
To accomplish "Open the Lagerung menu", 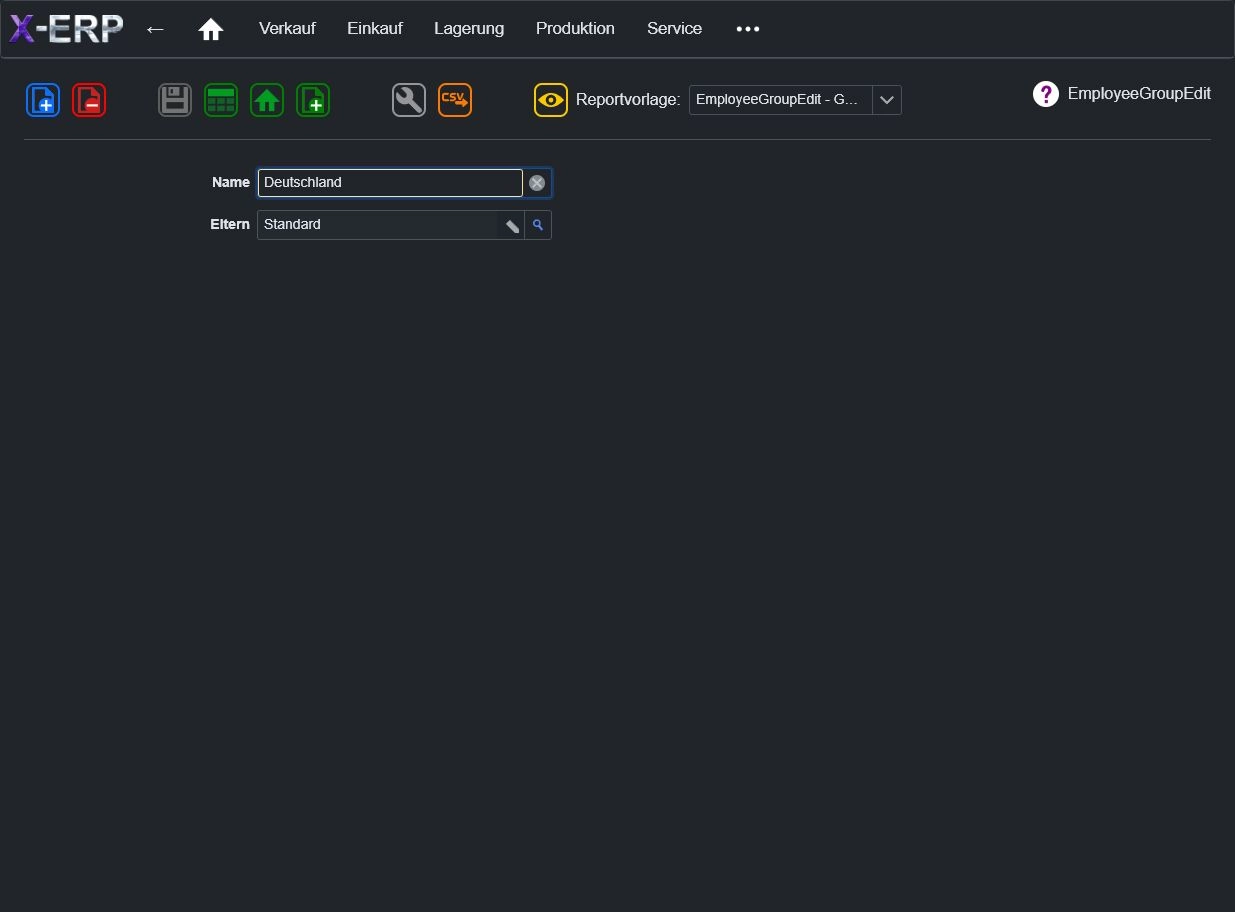I will coord(469,29).
